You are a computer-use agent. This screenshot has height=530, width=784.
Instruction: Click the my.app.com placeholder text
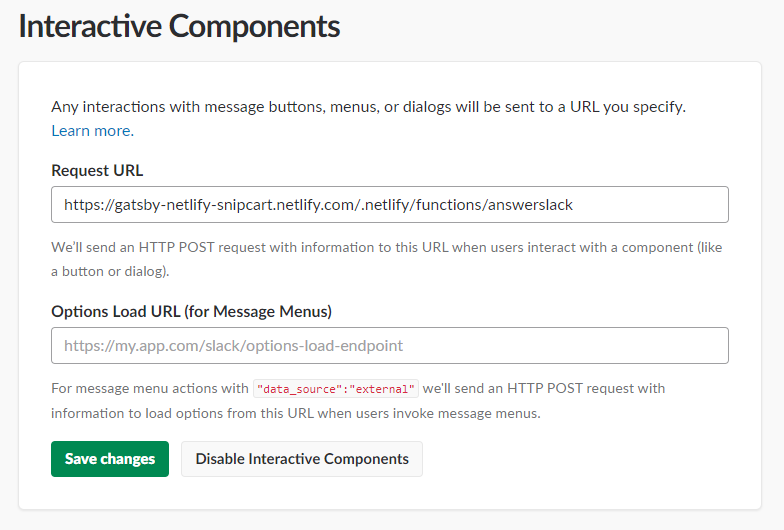pyautogui.click(x=234, y=346)
